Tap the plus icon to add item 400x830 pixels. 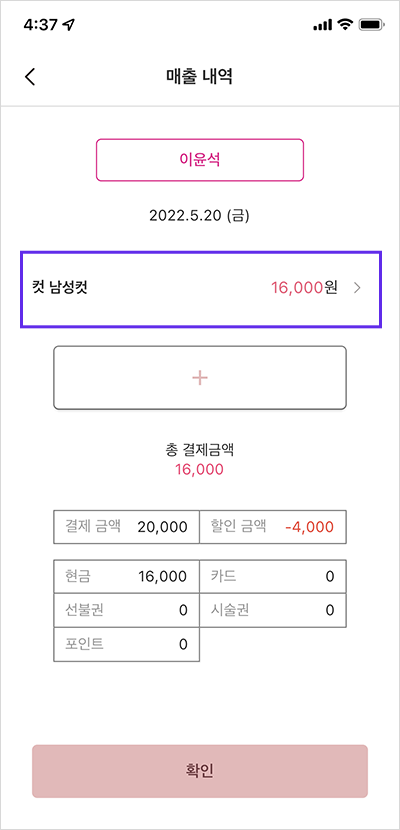(199, 377)
